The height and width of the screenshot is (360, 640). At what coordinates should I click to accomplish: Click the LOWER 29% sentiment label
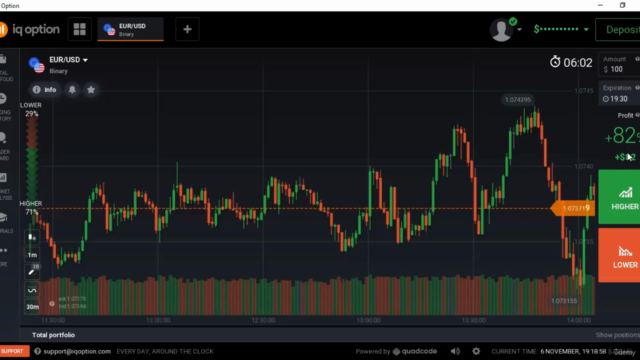coord(31,109)
